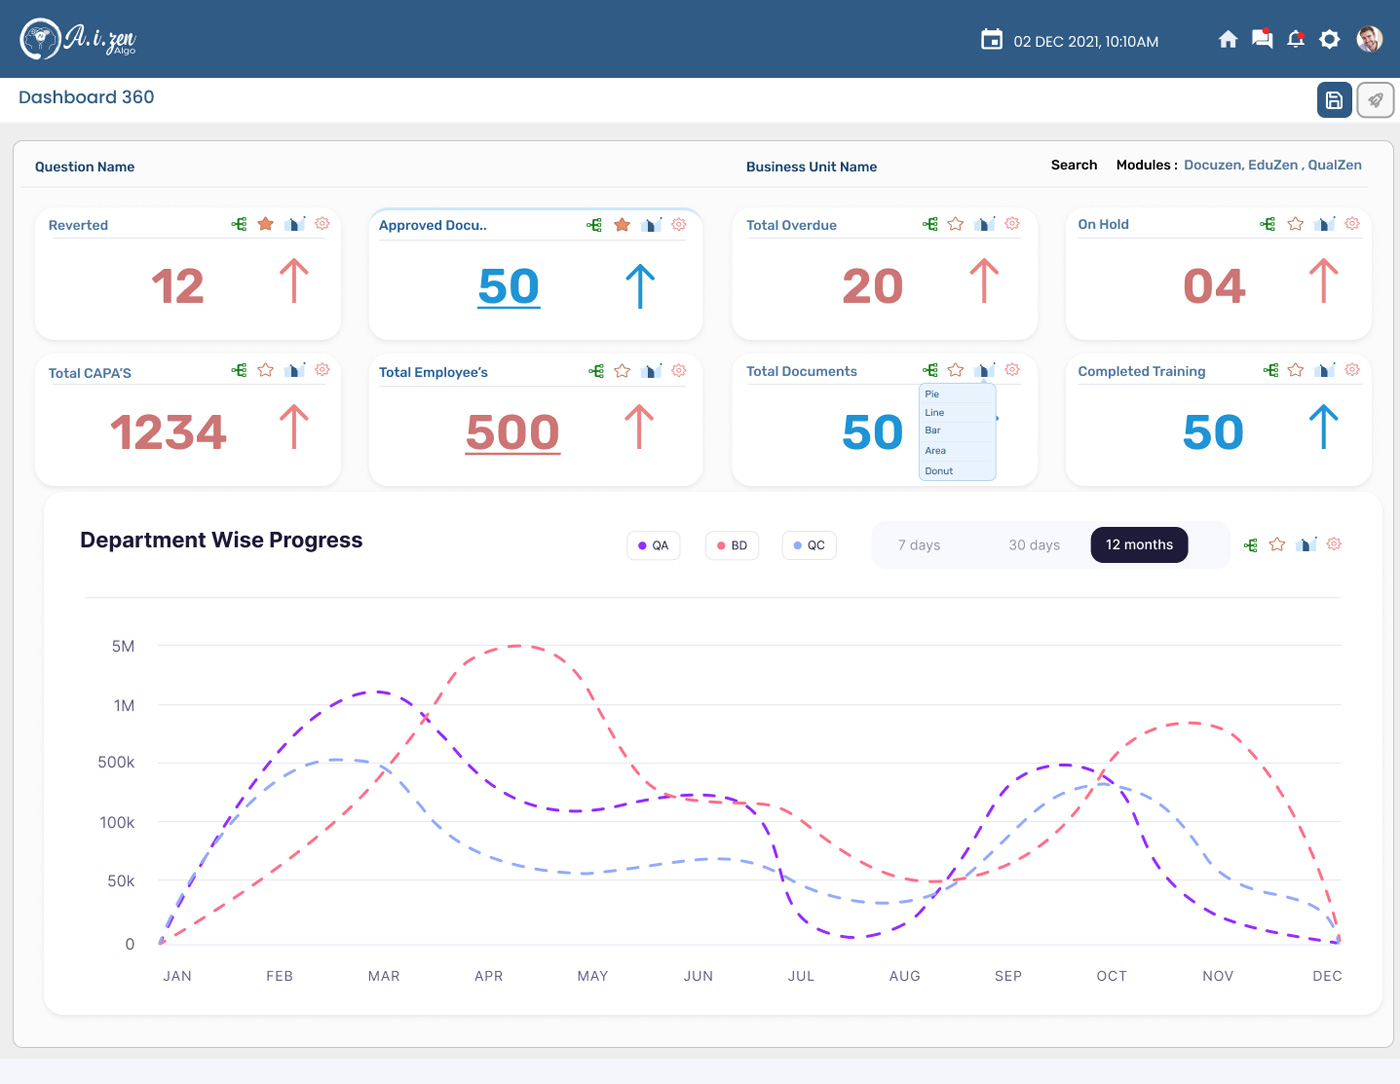The width and height of the screenshot is (1400, 1084).
Task: Unfavorite the Approved Docu.. card star
Action: [622, 224]
